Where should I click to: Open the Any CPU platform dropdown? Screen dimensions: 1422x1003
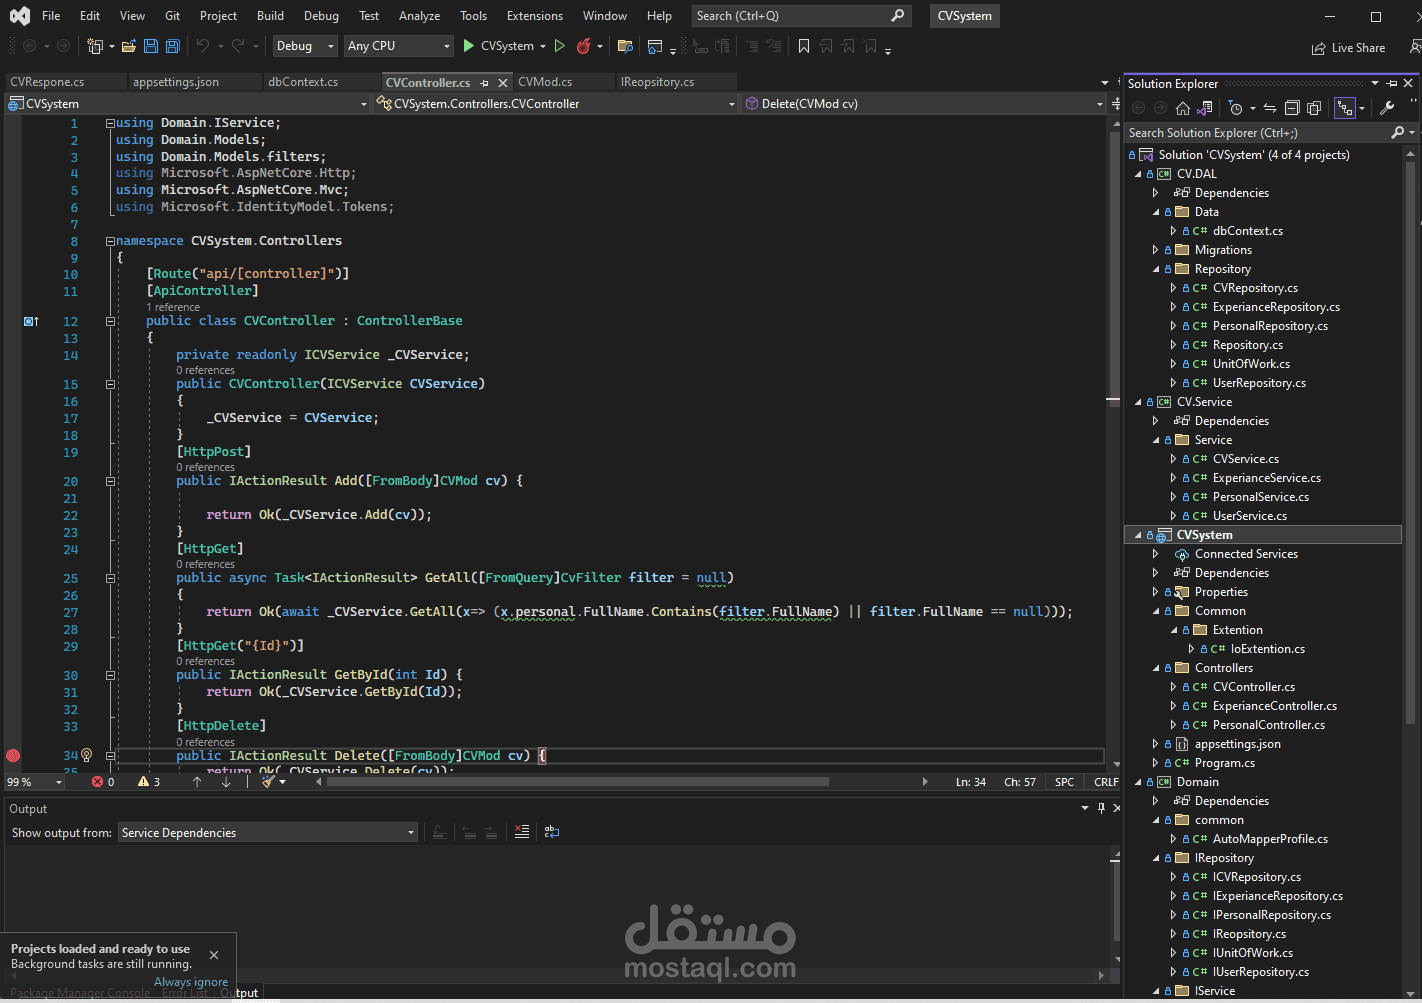click(x=399, y=46)
